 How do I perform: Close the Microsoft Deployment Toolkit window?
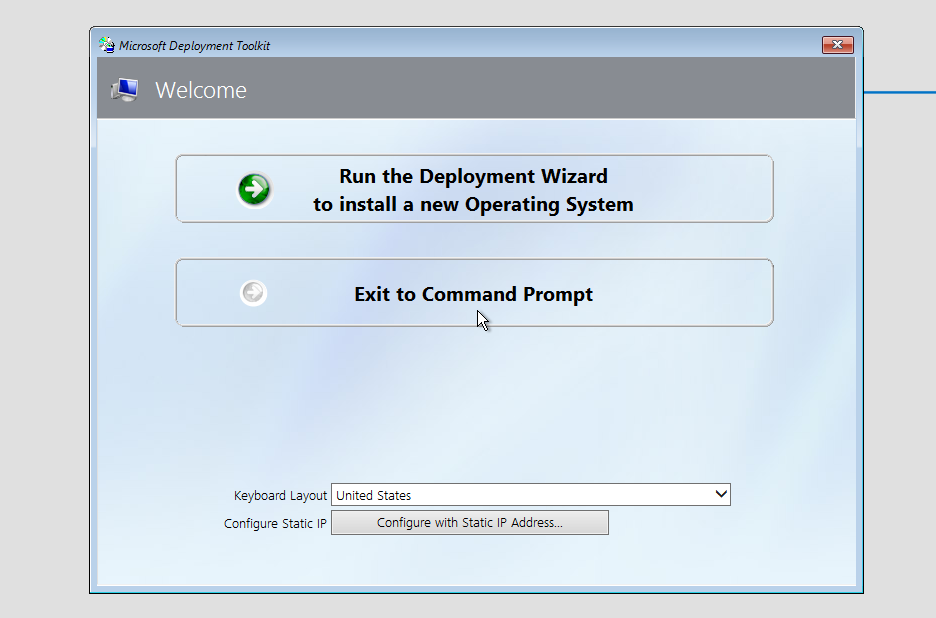tap(836, 44)
